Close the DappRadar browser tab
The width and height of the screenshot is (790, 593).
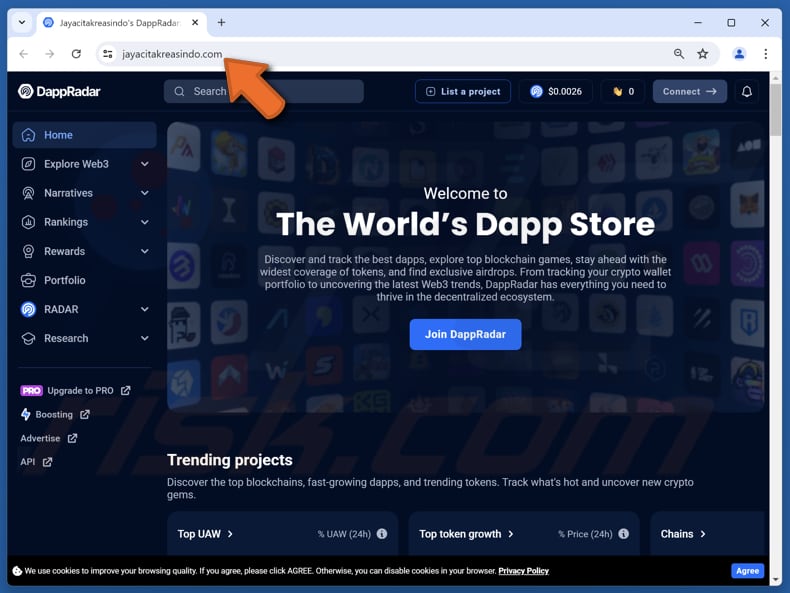195,23
